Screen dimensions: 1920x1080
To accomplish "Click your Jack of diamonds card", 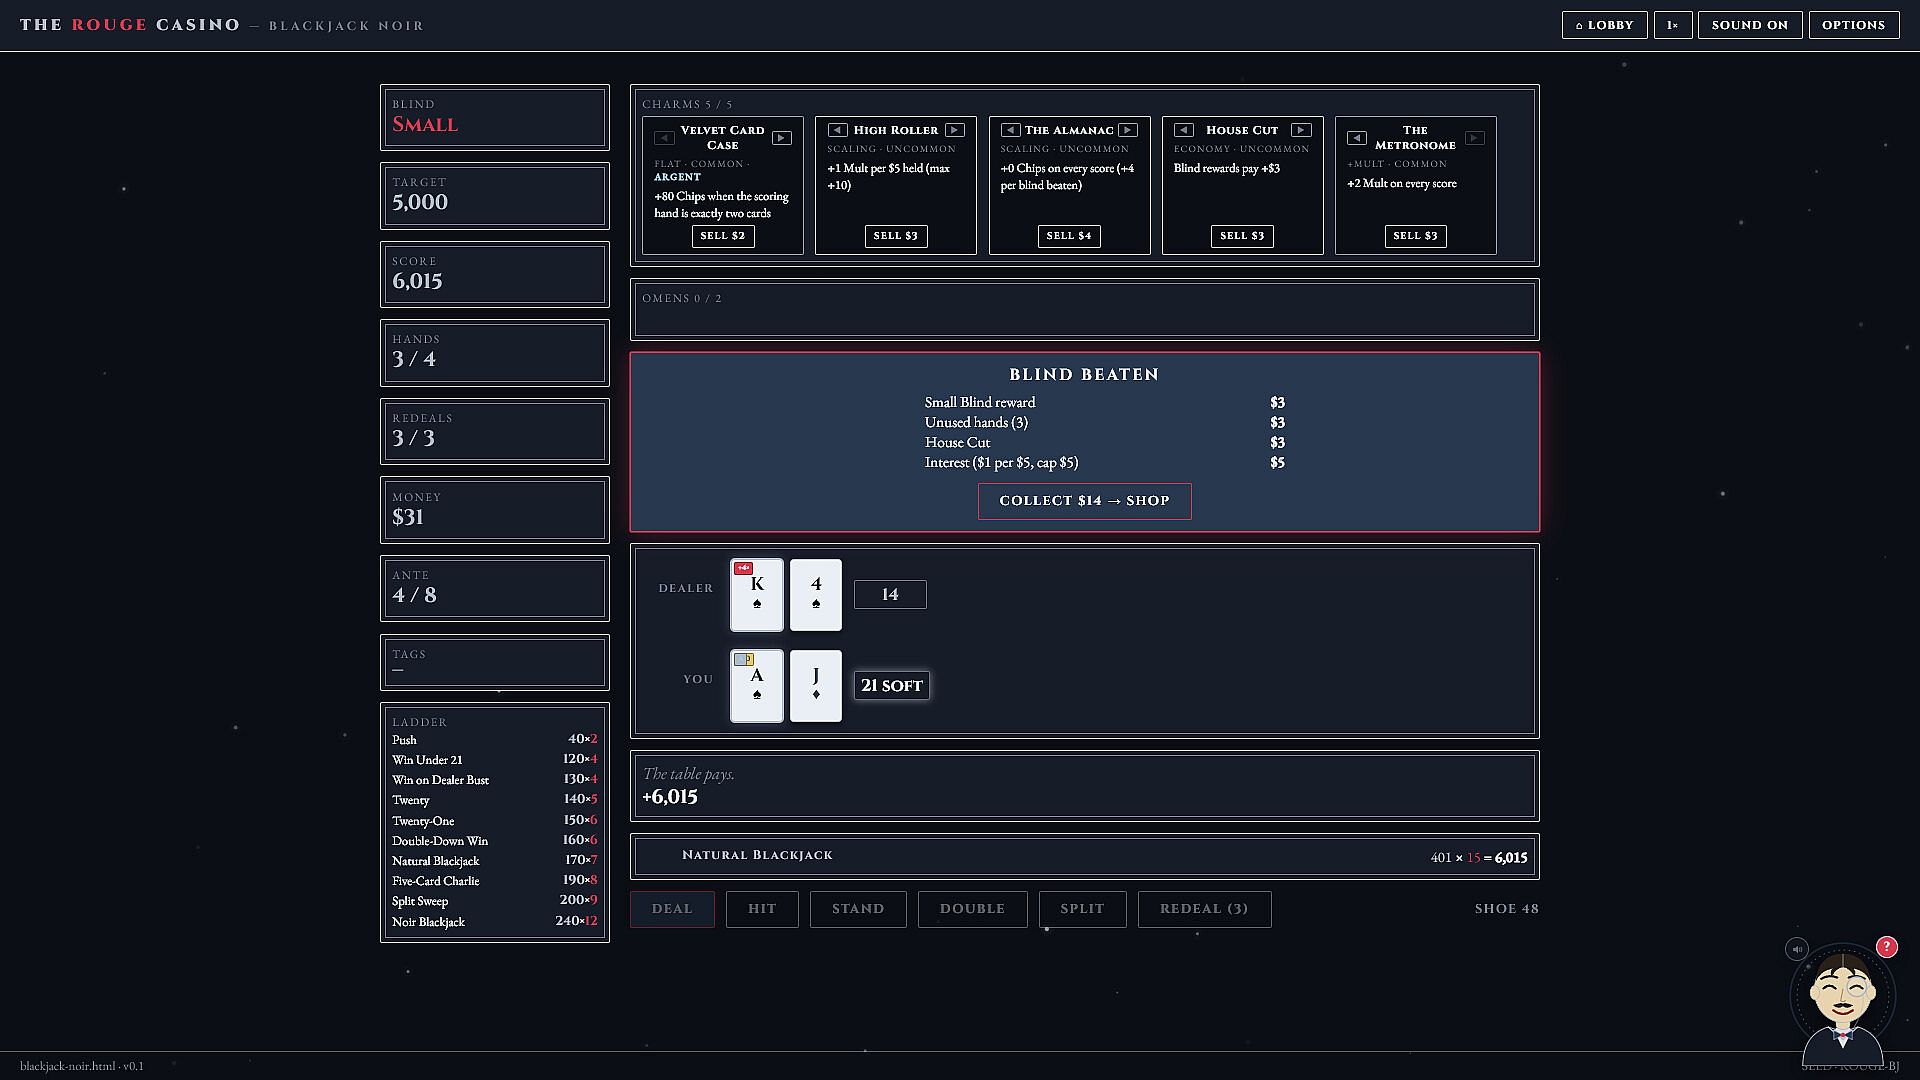I will [816, 686].
